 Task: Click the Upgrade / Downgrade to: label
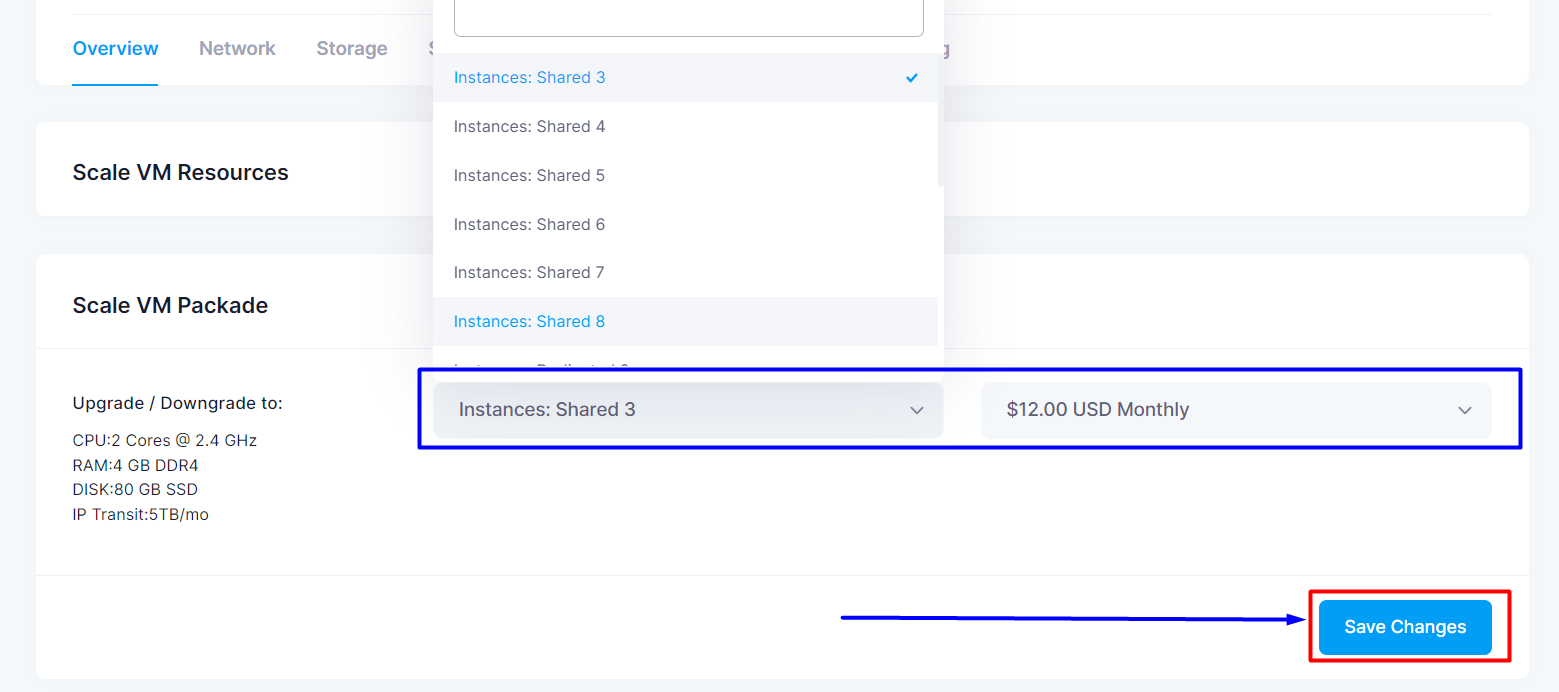click(x=178, y=403)
